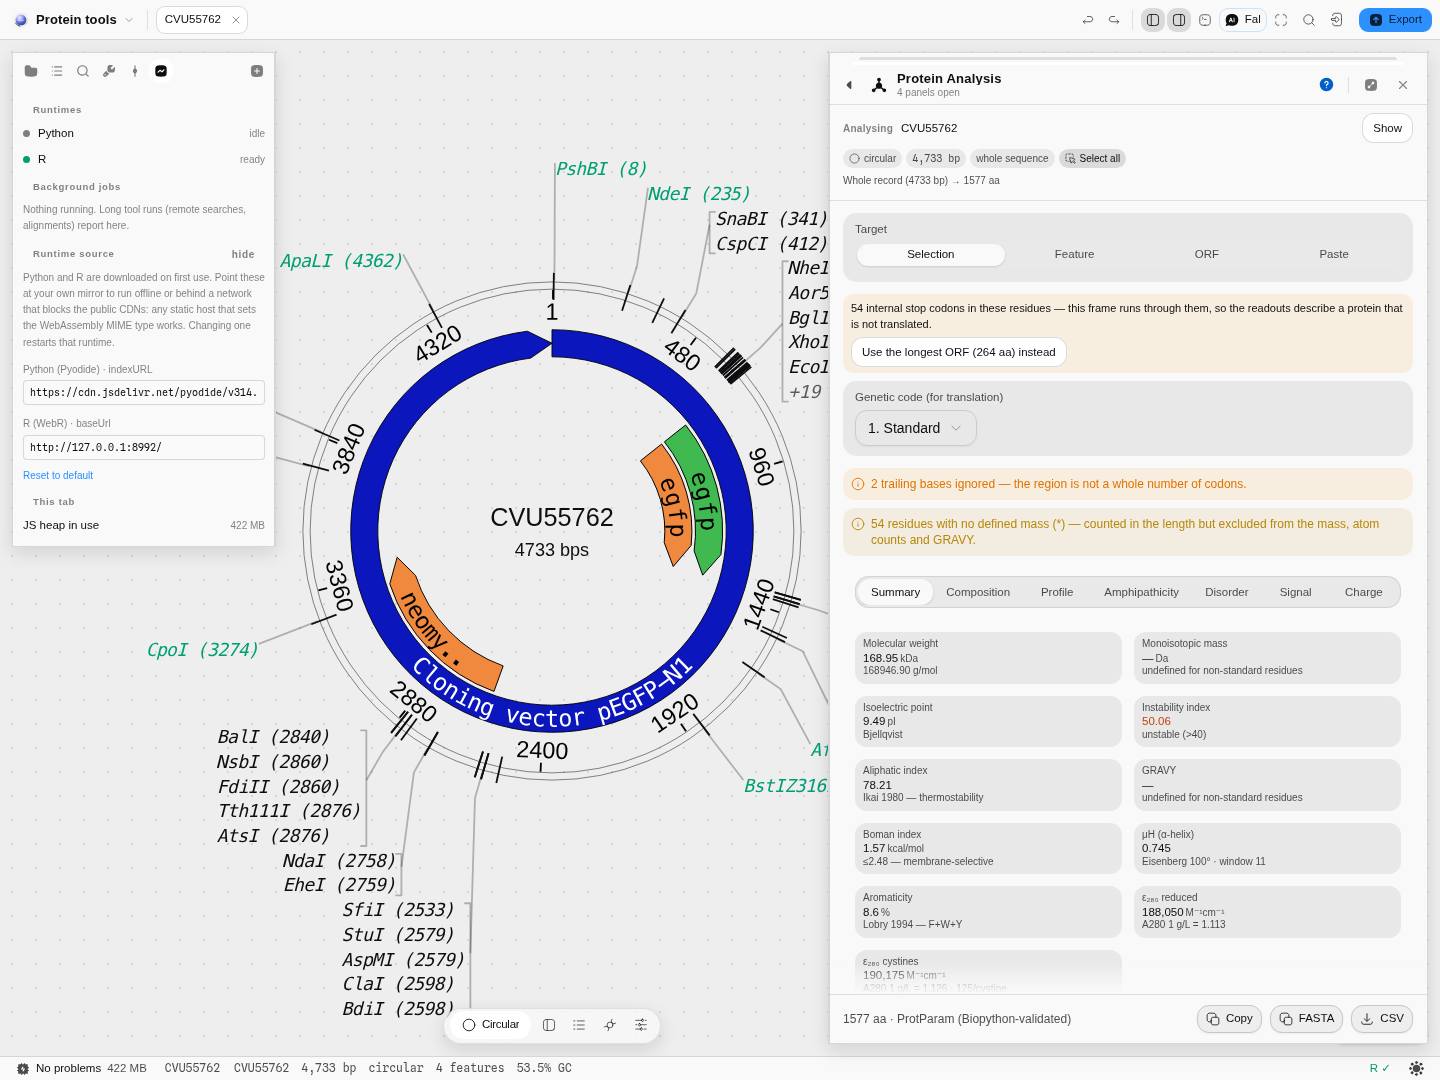Hide the Runtime source section
The width and height of the screenshot is (1440, 1080).
[x=243, y=254]
